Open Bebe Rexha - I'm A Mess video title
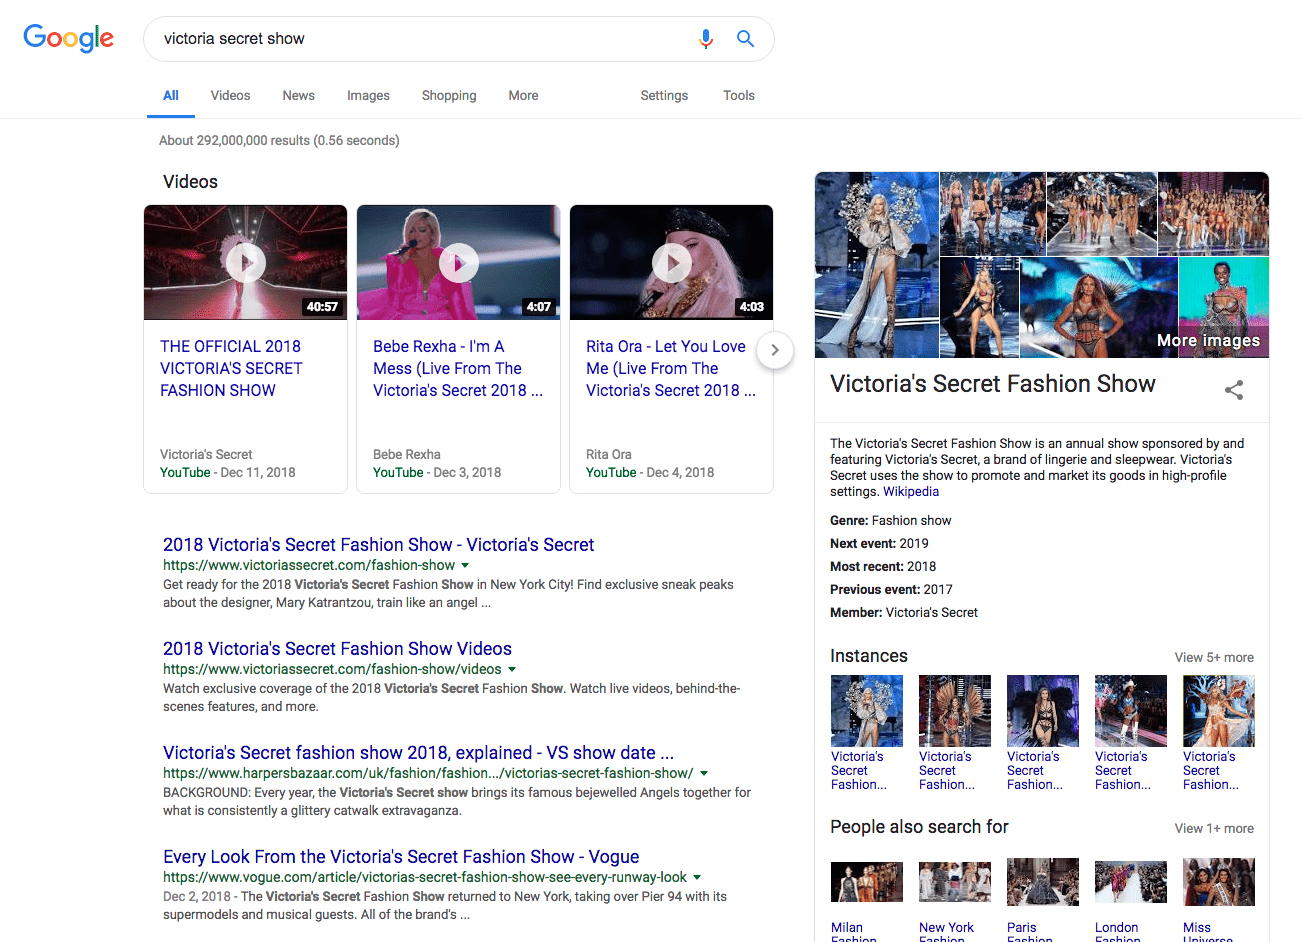 click(x=458, y=368)
